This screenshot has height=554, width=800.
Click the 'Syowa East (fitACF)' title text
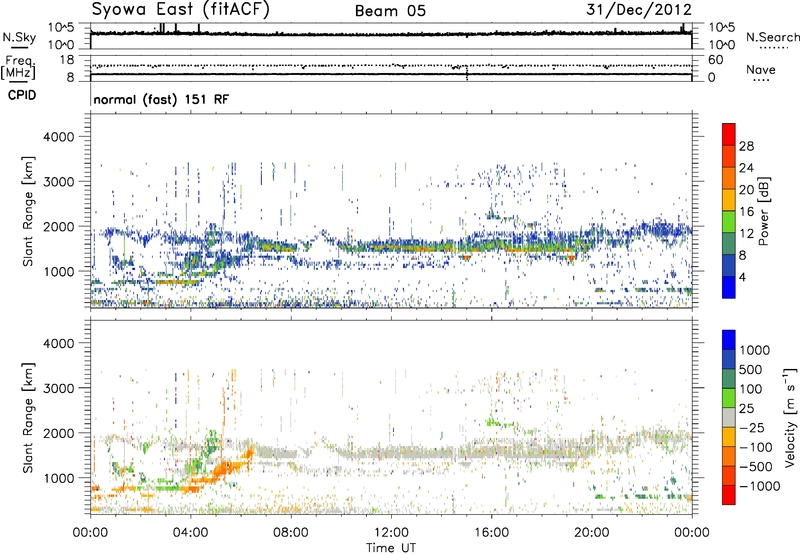click(180, 9)
